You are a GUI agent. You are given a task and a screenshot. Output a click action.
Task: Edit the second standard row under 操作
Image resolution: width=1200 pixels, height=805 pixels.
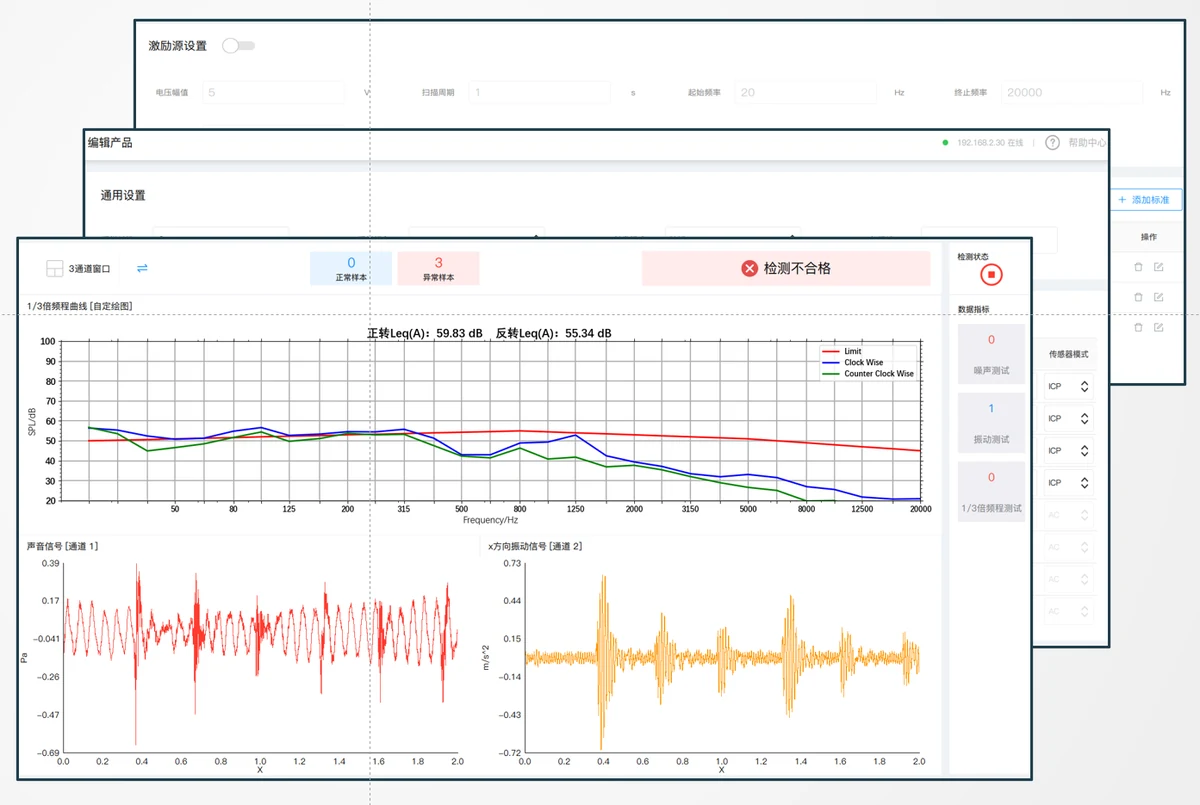[x=1158, y=297]
